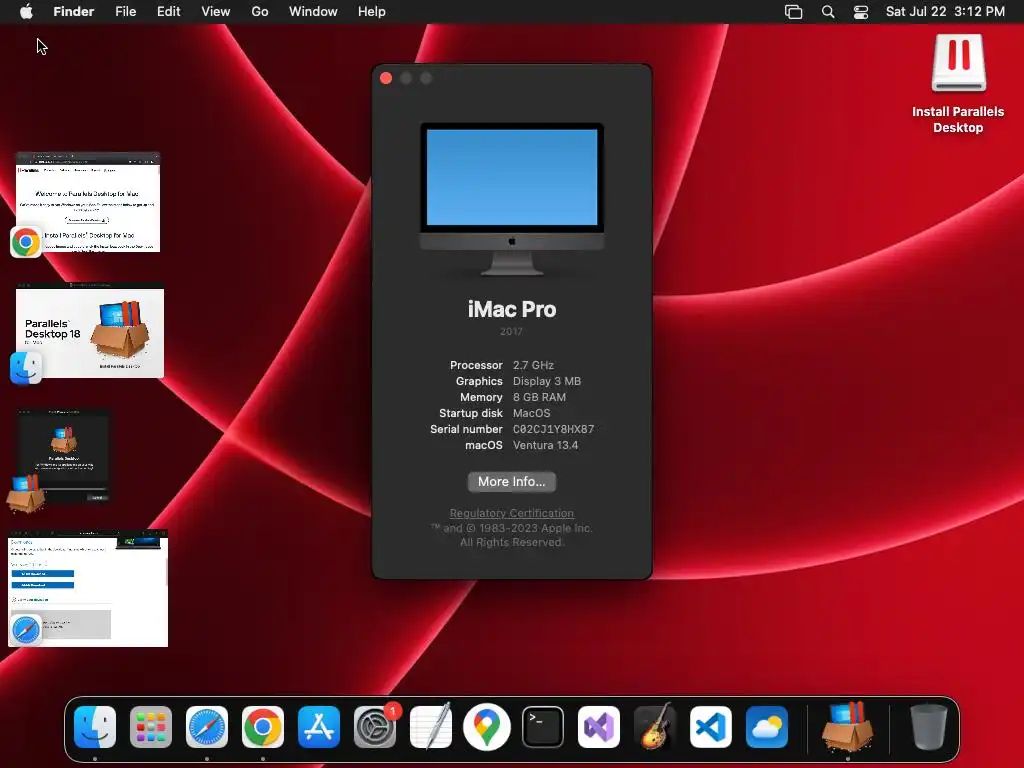Screen dimensions: 1024x768
Task: Open the Weather app in the Dock
Action: (767, 727)
